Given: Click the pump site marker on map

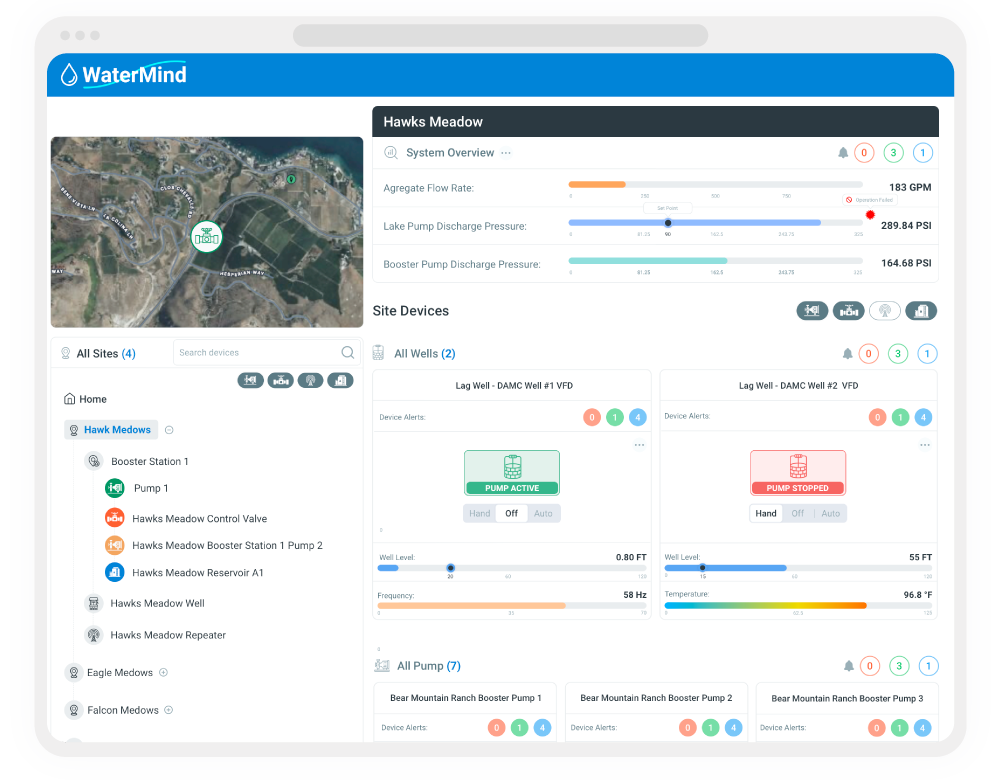Looking at the screenshot, I should click(x=206, y=237).
